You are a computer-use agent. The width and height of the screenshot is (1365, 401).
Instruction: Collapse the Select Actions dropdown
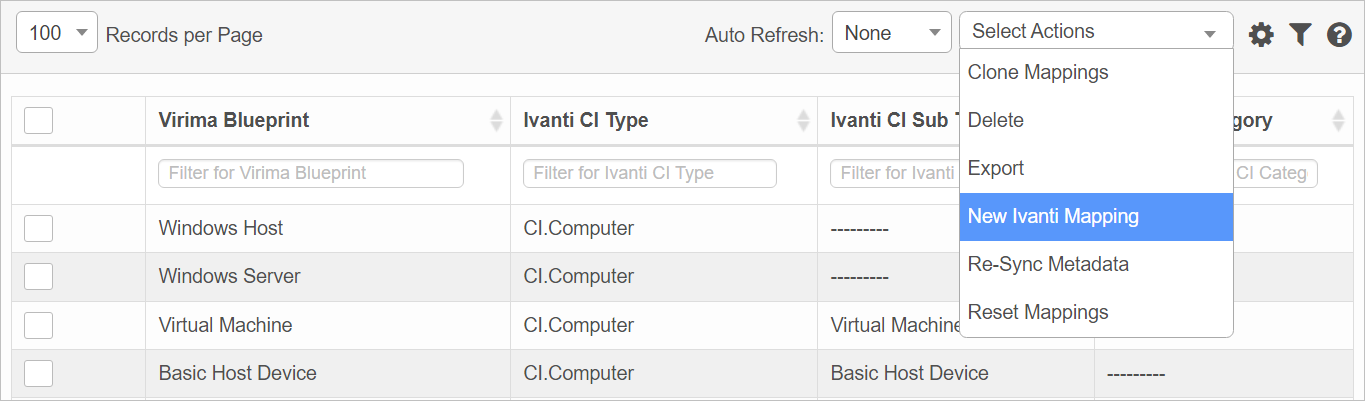tap(1096, 32)
